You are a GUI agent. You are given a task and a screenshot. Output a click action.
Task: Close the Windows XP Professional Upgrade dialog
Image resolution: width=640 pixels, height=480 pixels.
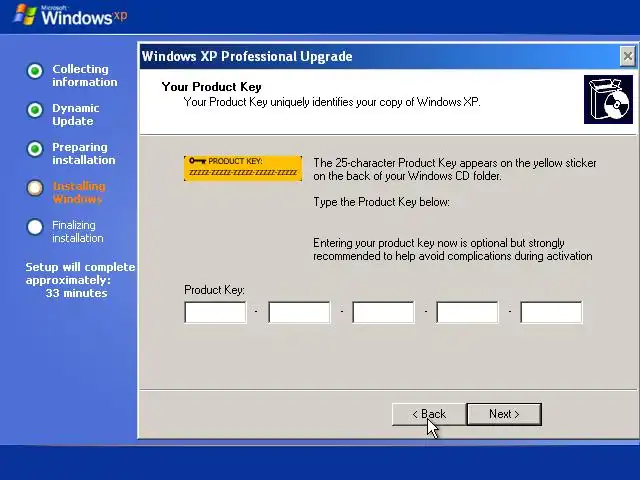(x=627, y=56)
